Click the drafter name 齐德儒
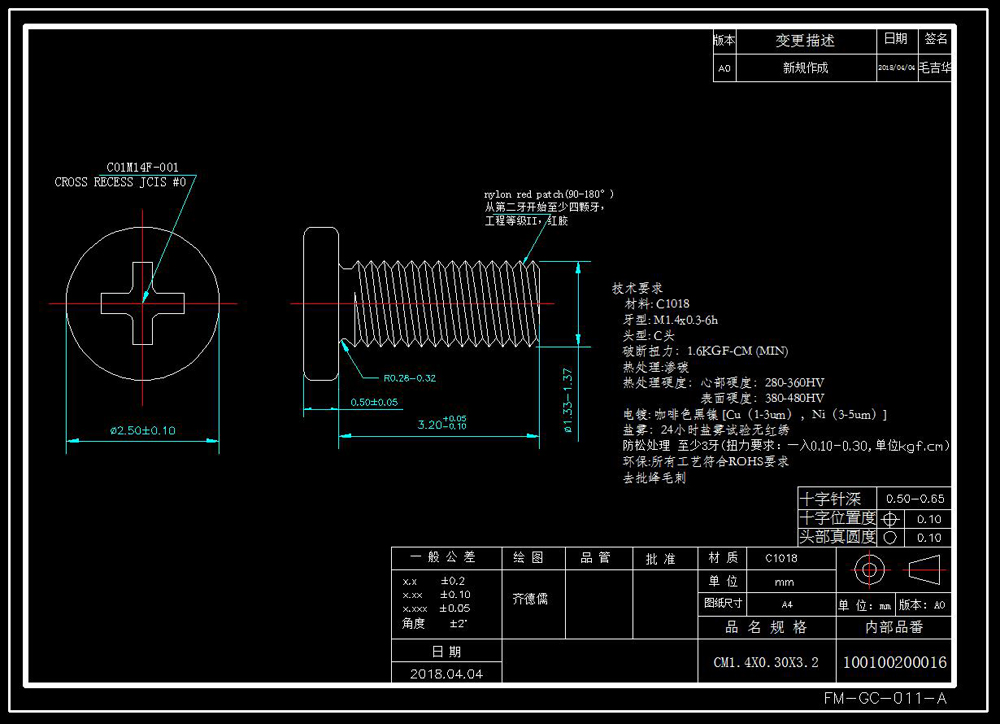1000x724 pixels. 530,599
